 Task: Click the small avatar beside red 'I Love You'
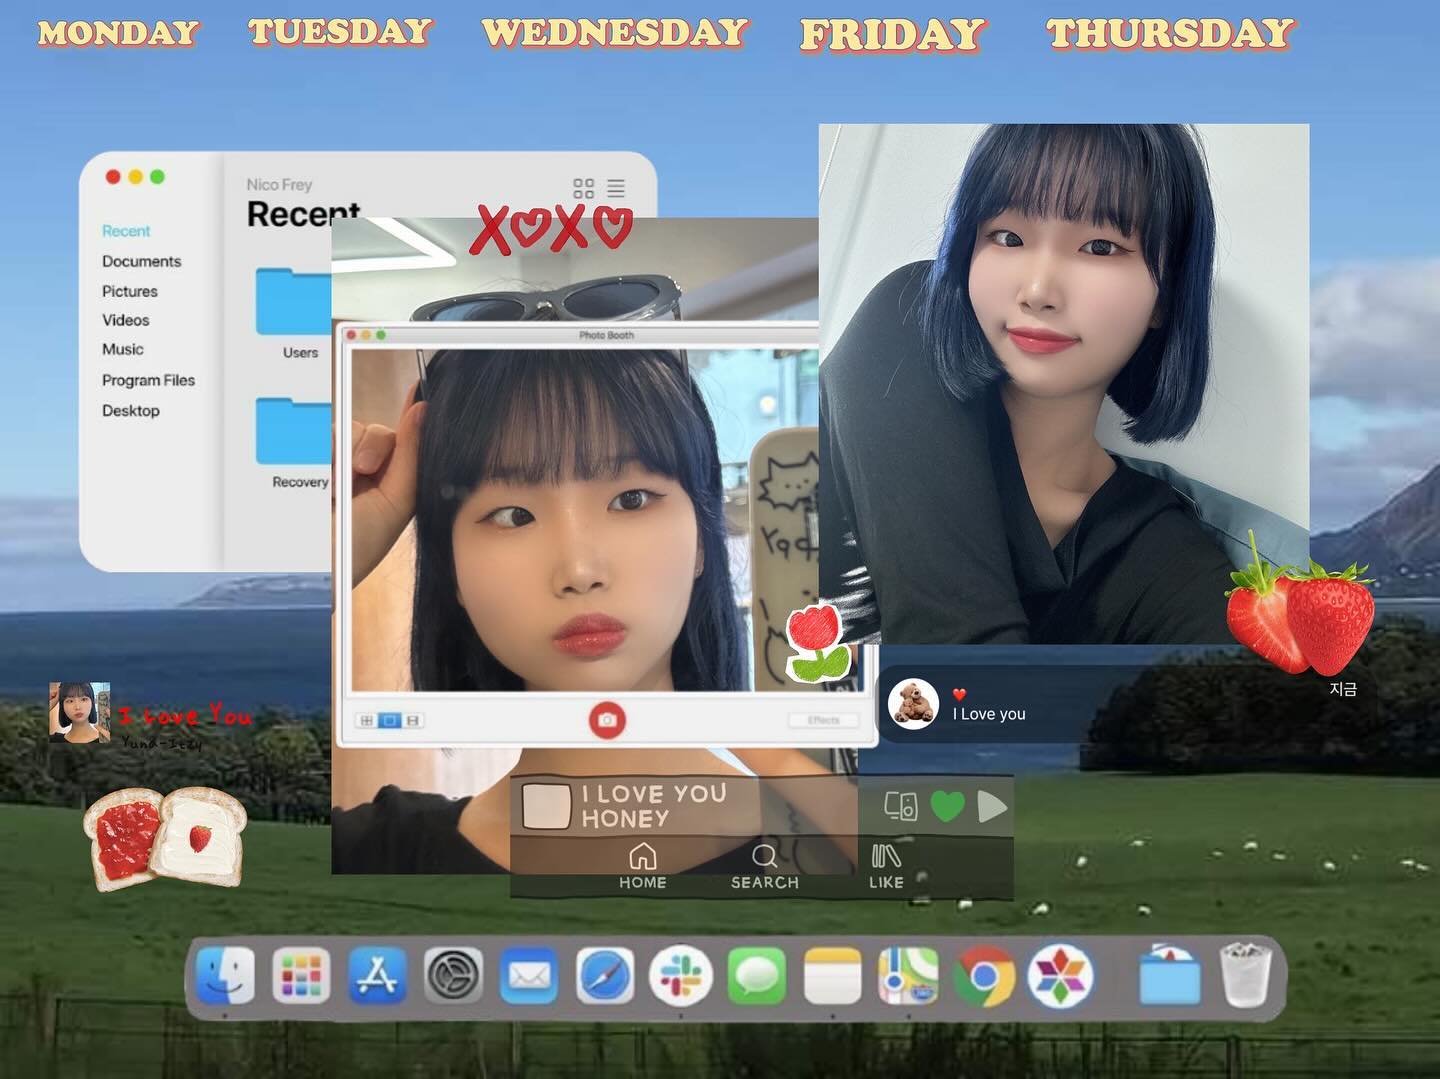tap(80, 712)
